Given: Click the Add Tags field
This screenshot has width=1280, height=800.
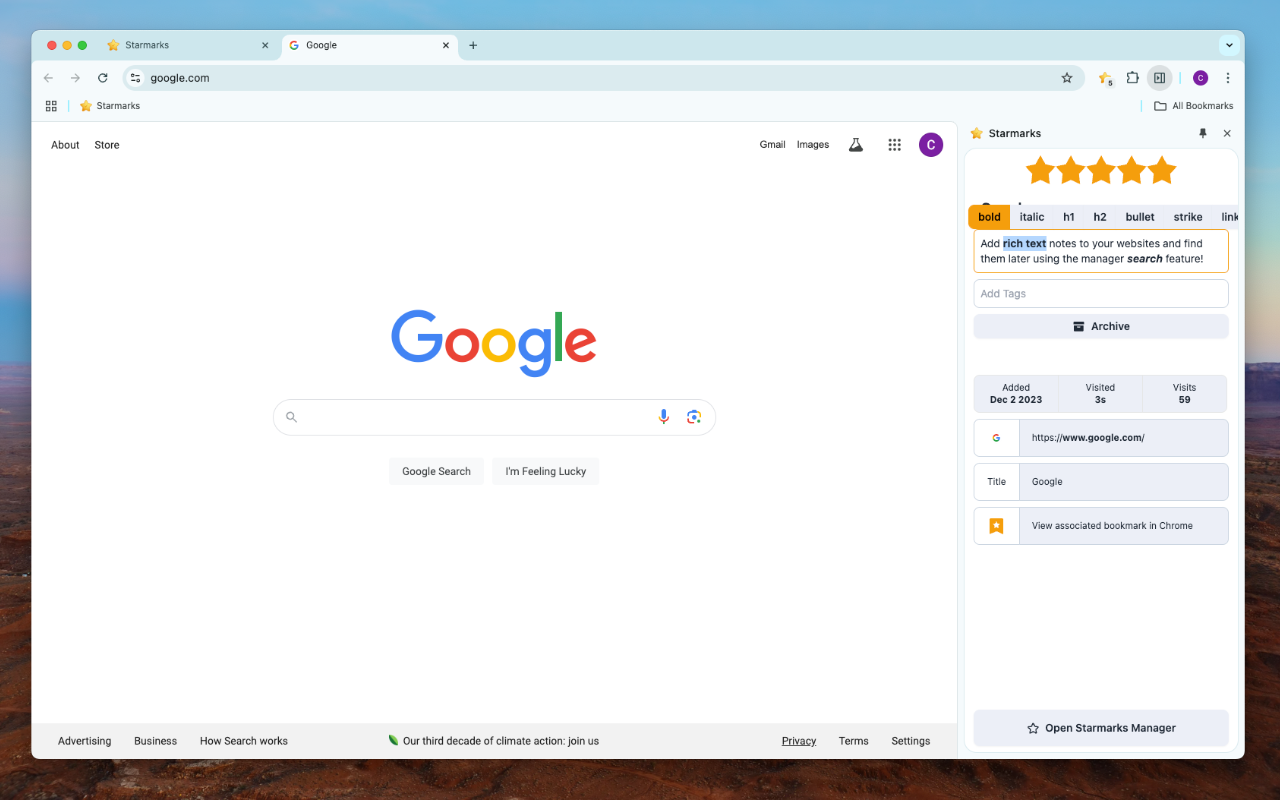Looking at the screenshot, I should point(1101,294).
